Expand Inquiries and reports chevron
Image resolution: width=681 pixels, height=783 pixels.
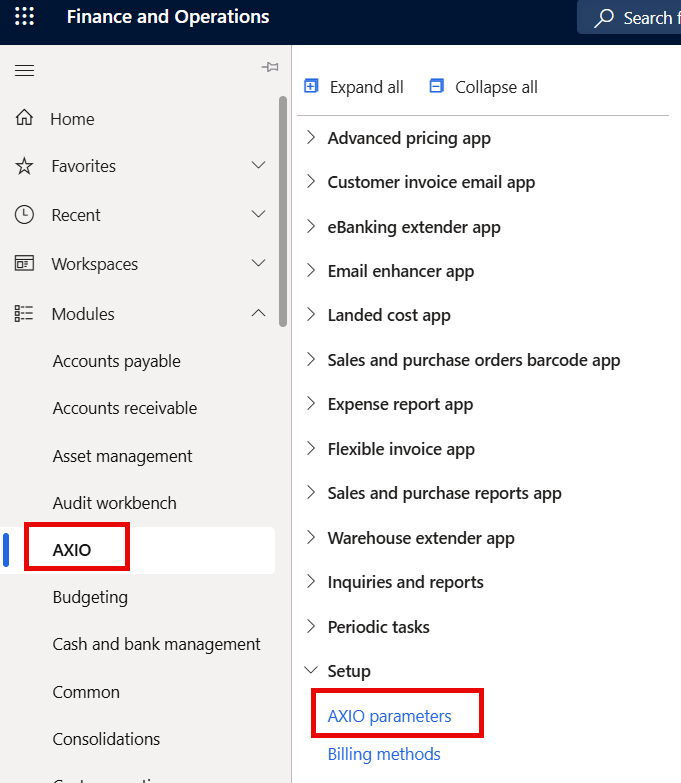pyautogui.click(x=311, y=581)
